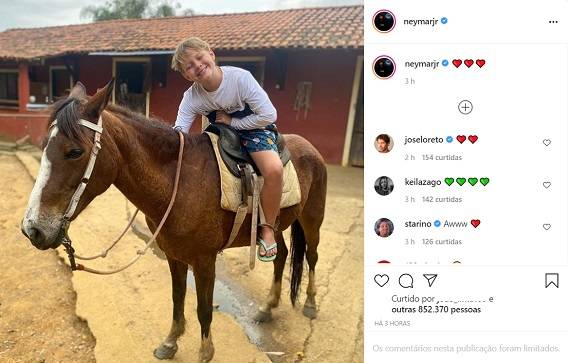The width and height of the screenshot is (568, 363).
Task: Visit joseloreto username link
Action: point(424,139)
